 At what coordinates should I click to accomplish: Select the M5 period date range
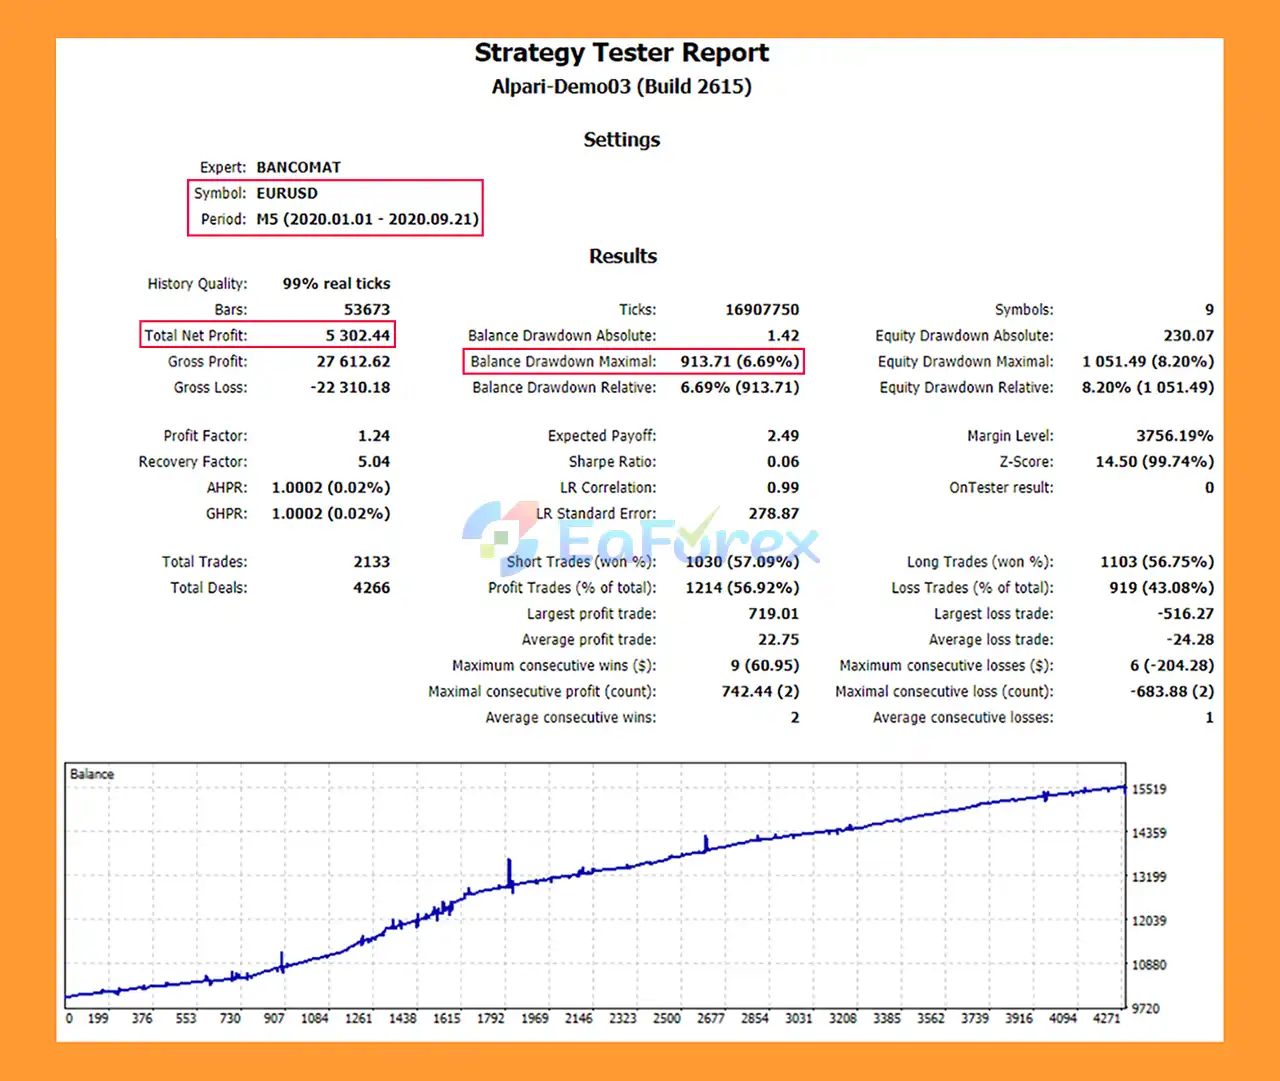(x=367, y=219)
